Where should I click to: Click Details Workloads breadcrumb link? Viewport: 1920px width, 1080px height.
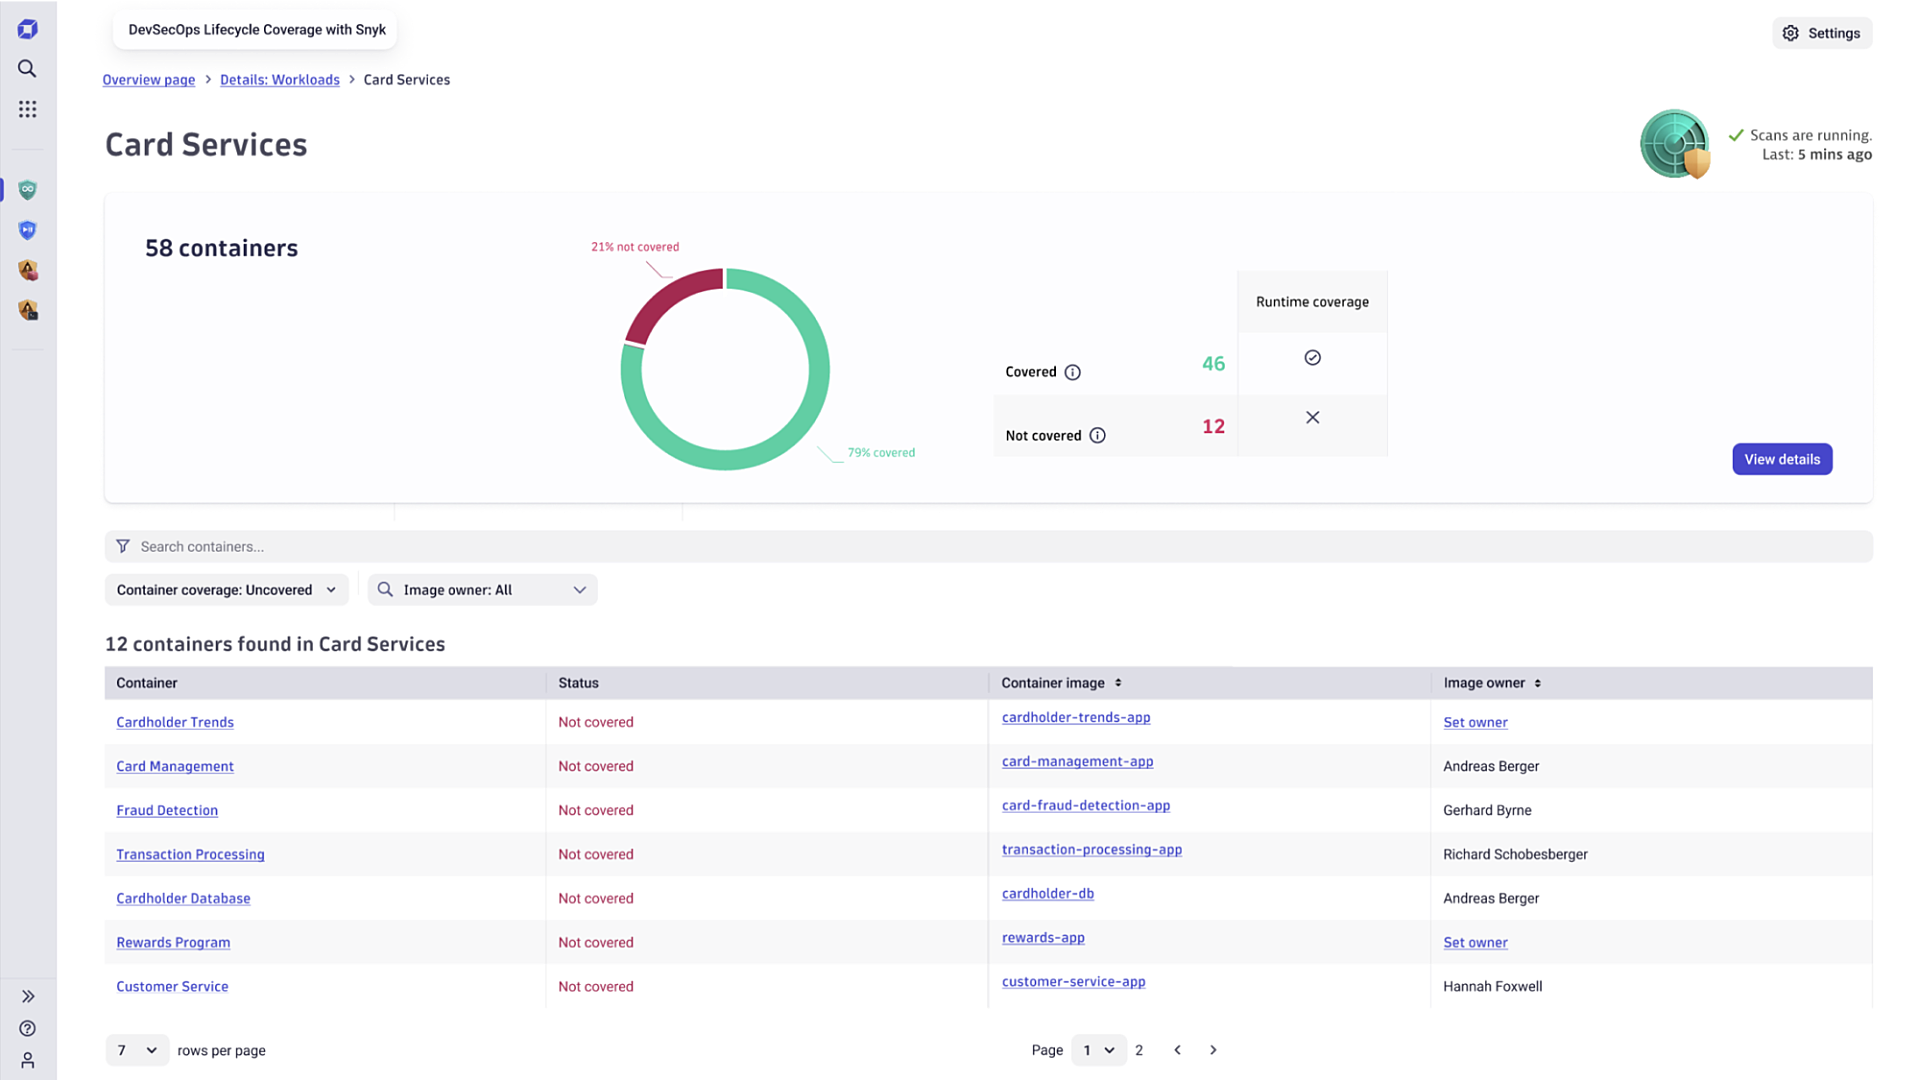[x=280, y=79]
